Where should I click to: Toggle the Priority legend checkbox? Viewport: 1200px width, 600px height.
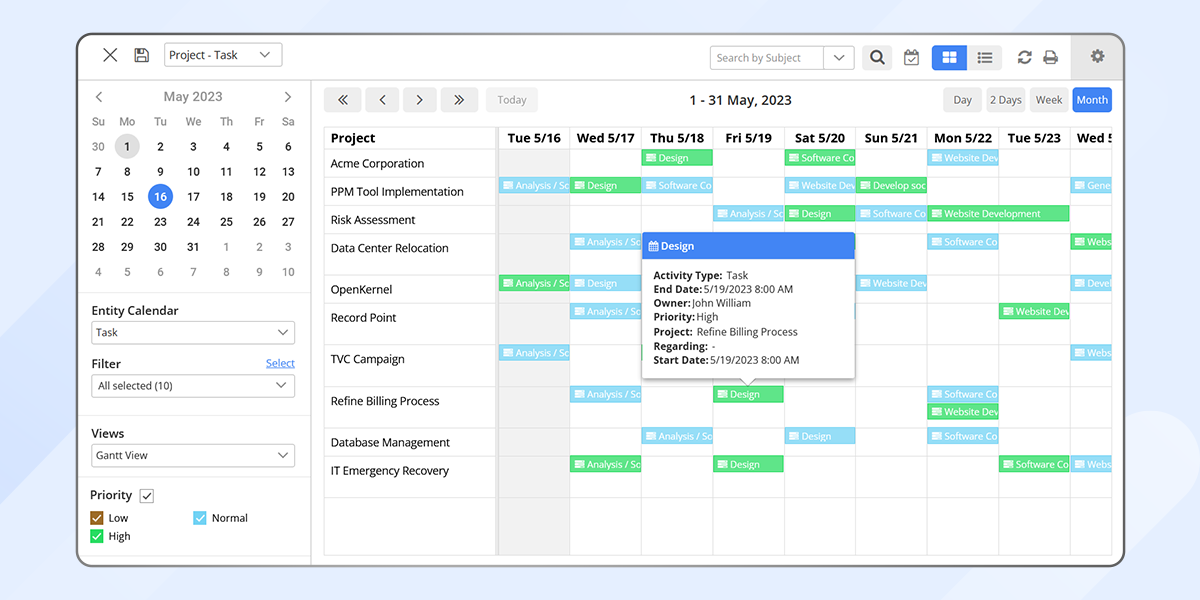tap(147, 496)
